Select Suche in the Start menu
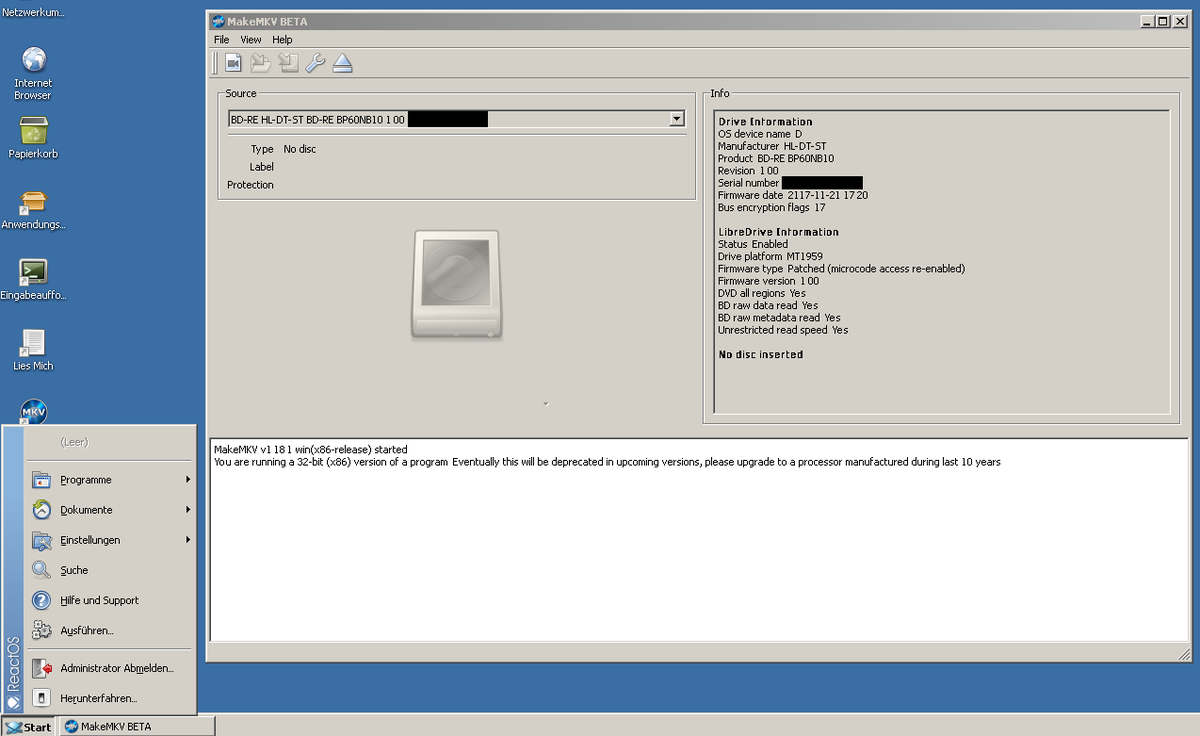Viewport: 1200px width, 736px height. [110, 570]
